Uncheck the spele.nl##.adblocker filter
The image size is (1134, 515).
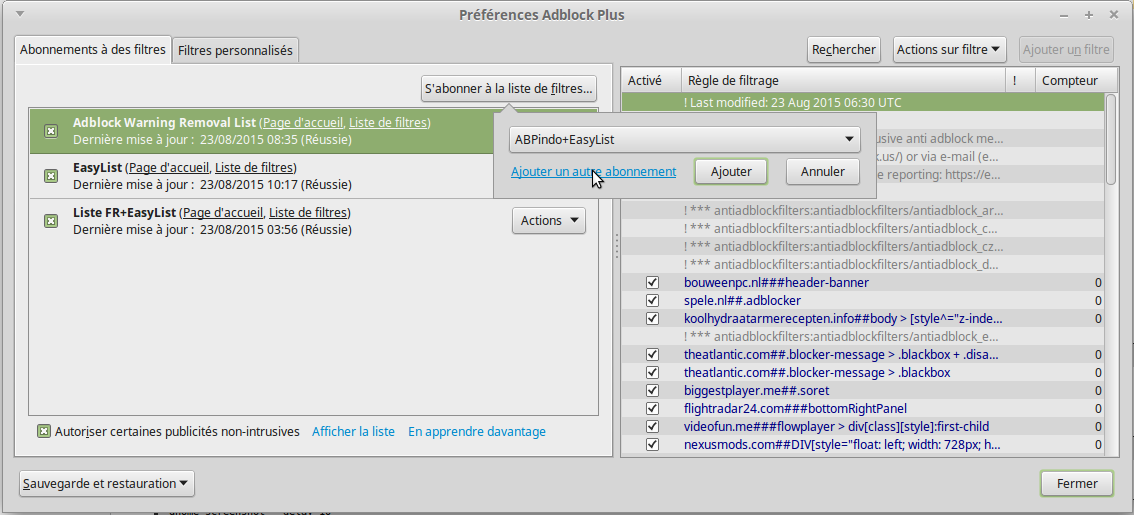point(652,300)
